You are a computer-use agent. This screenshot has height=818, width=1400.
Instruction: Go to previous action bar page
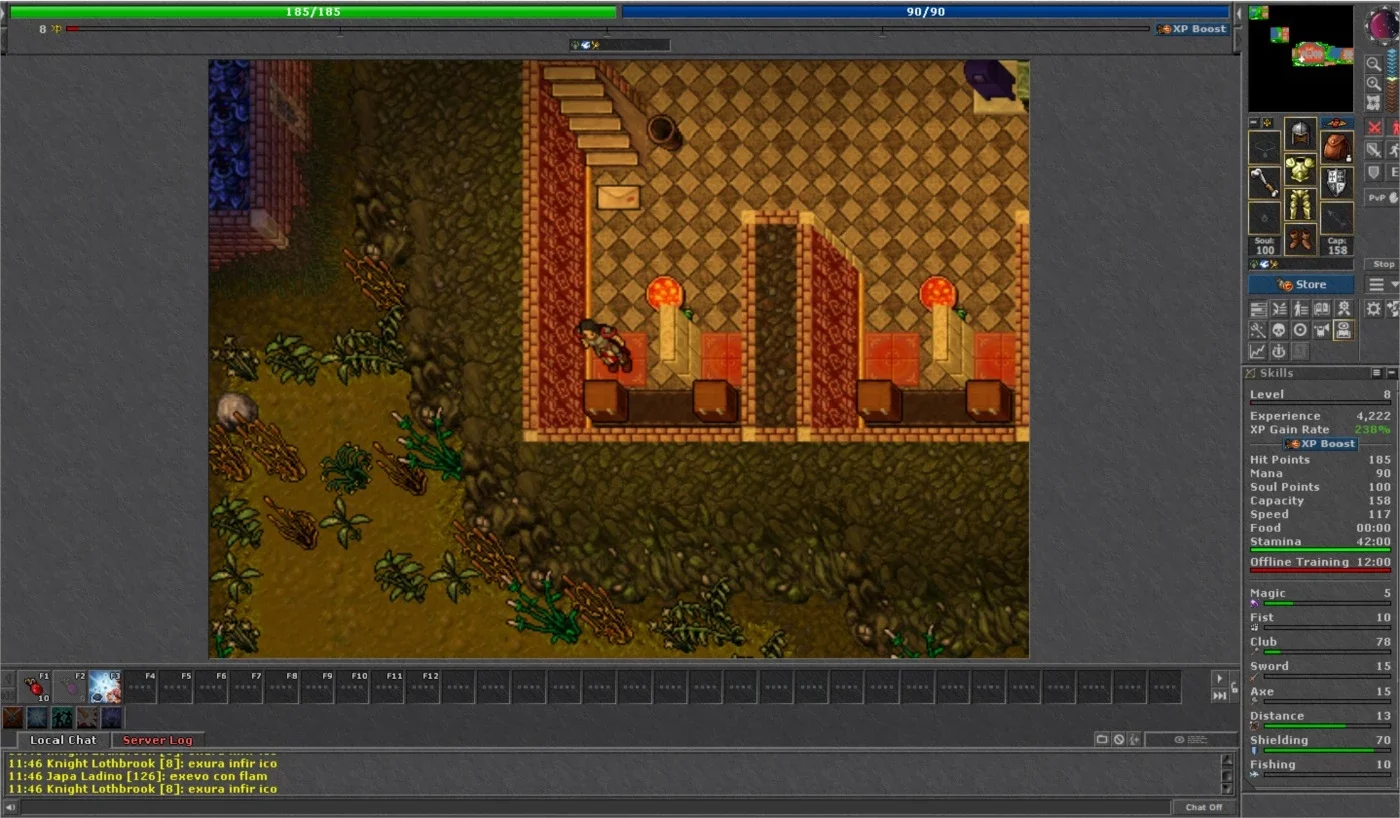click(x=8, y=678)
